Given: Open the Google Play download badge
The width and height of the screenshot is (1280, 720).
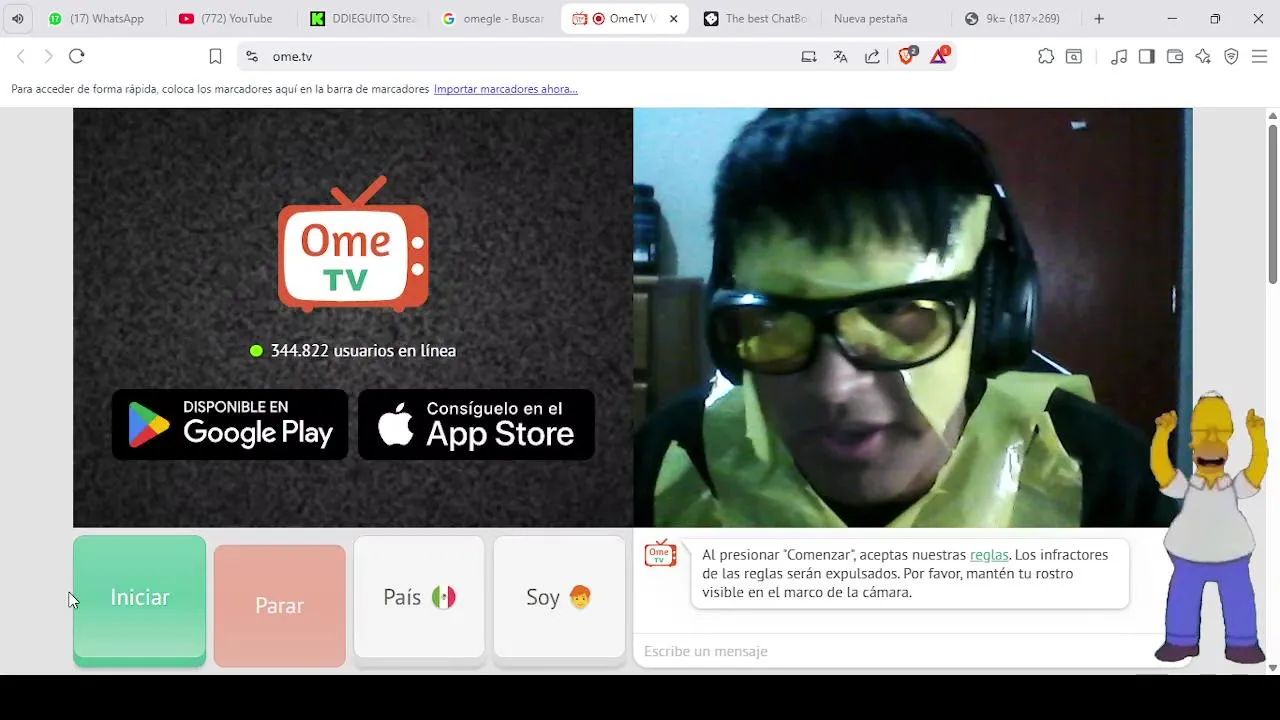Looking at the screenshot, I should coord(230,425).
